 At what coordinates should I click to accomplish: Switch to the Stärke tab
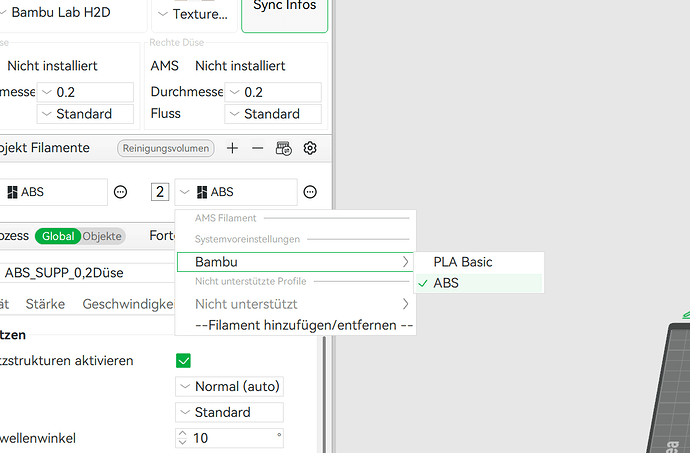coord(45,304)
